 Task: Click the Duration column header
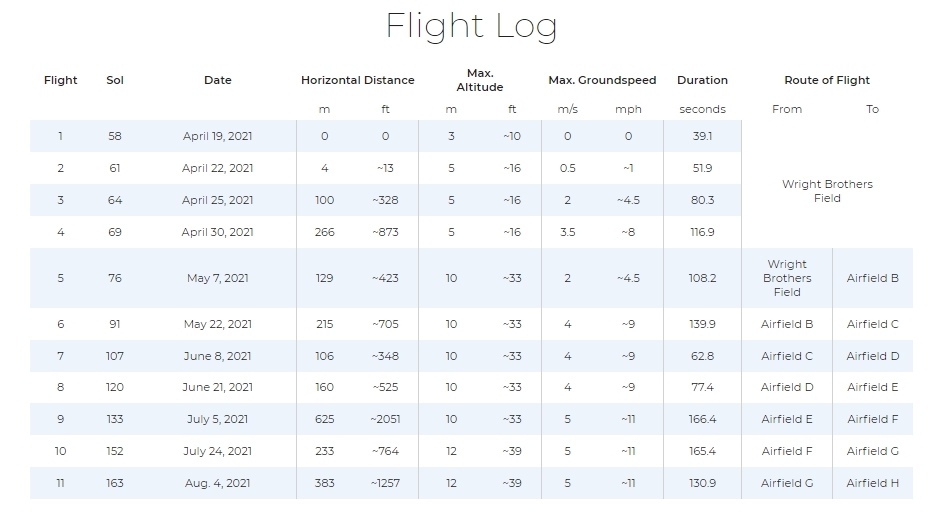pos(702,80)
